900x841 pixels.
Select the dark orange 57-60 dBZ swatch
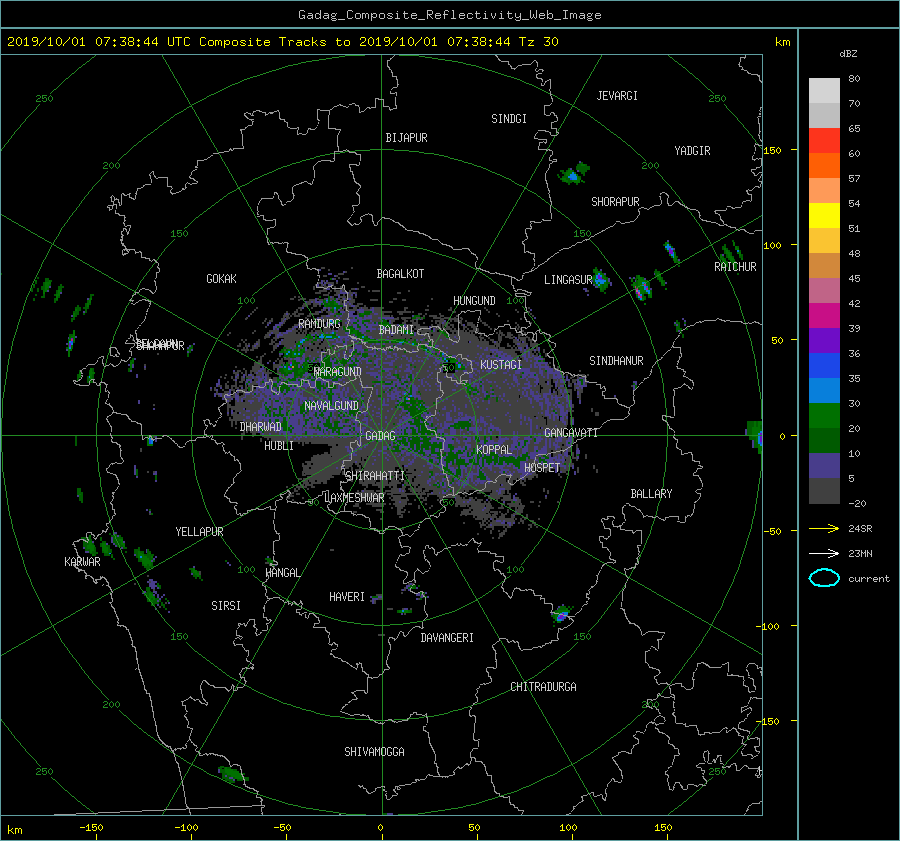[x=824, y=165]
